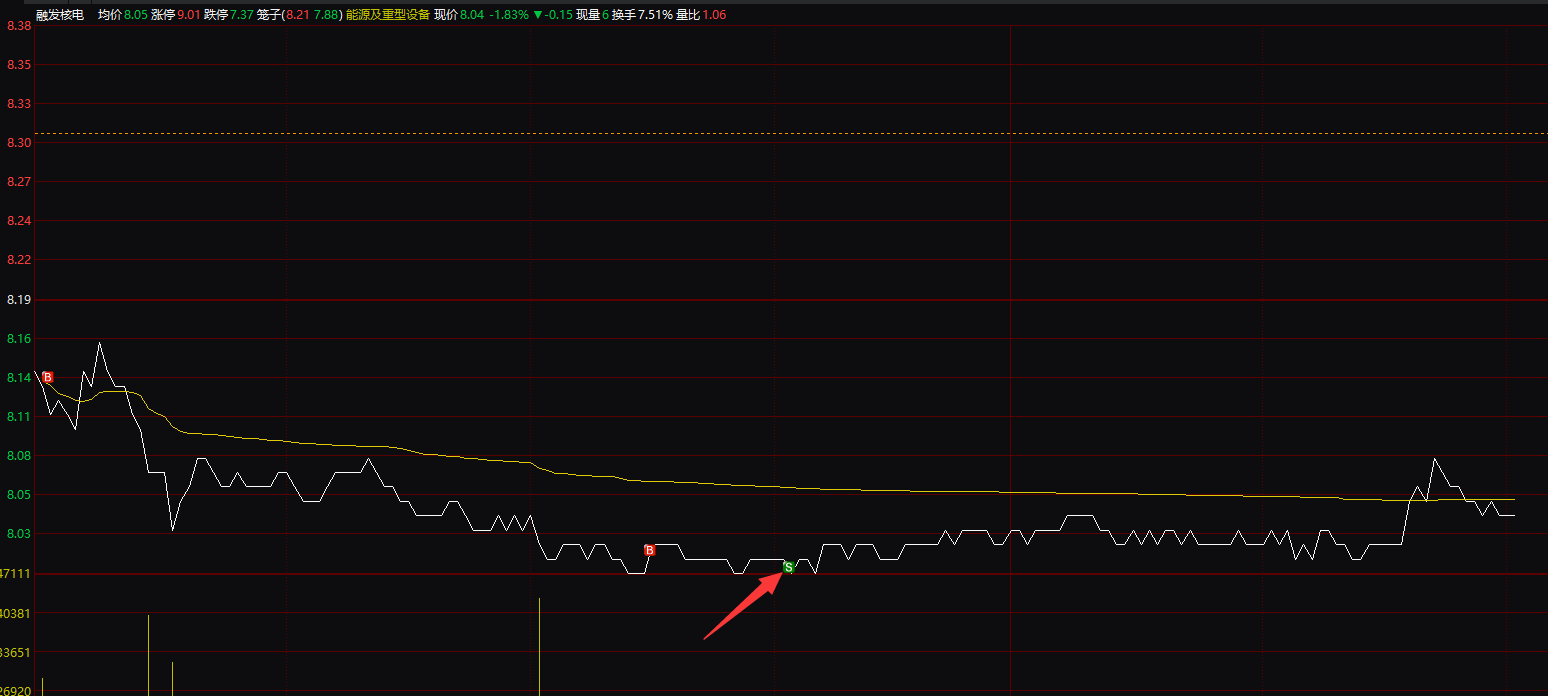Click the red B marker on the 8.02 price line
Image resolution: width=1548 pixels, height=696 pixels.
pyautogui.click(x=649, y=550)
